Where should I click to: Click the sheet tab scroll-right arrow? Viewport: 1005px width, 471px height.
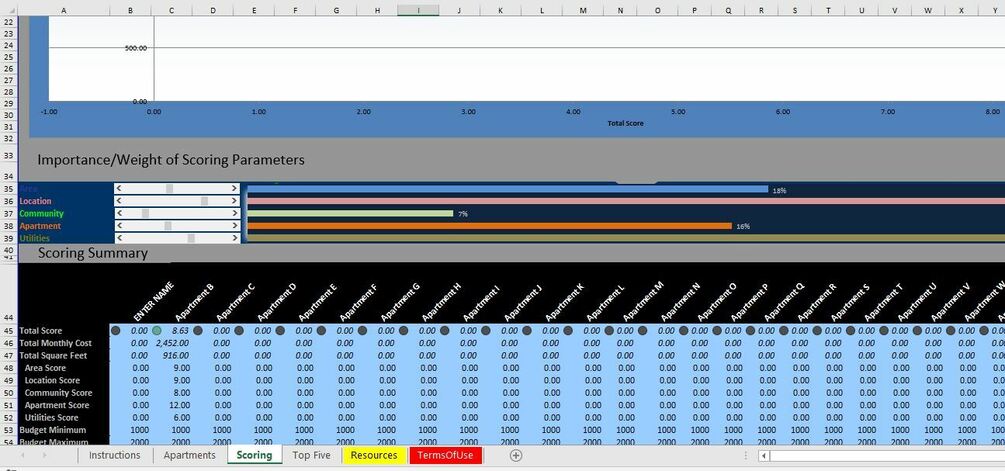[44, 455]
